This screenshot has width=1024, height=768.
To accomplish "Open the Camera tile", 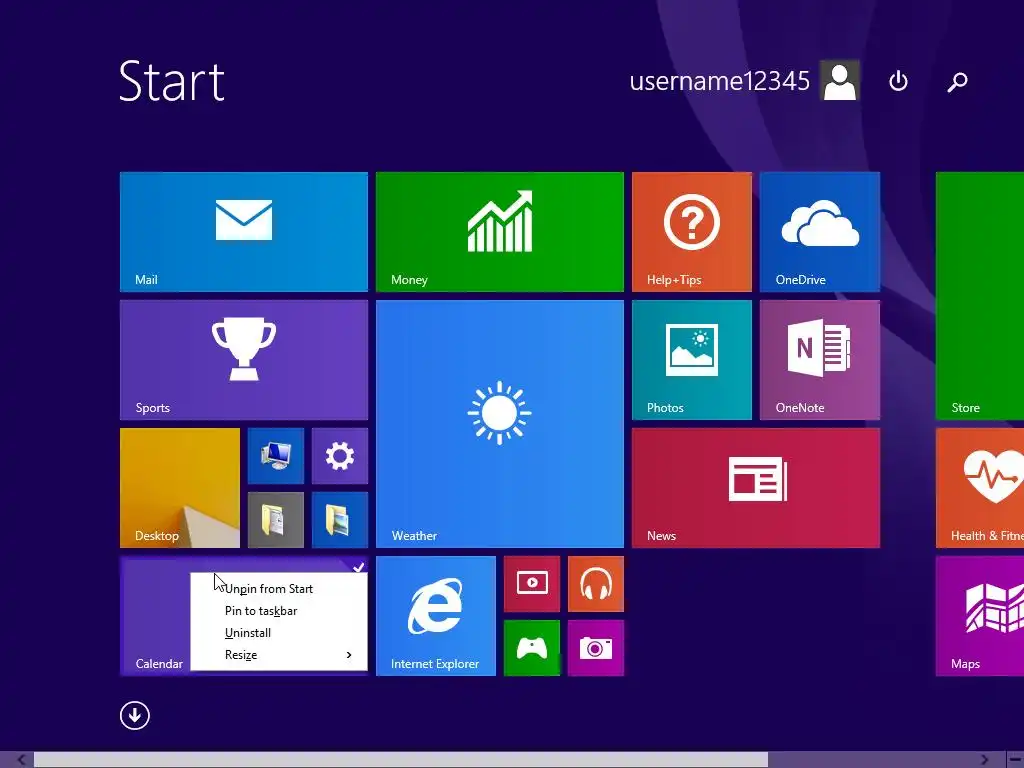I will (596, 648).
